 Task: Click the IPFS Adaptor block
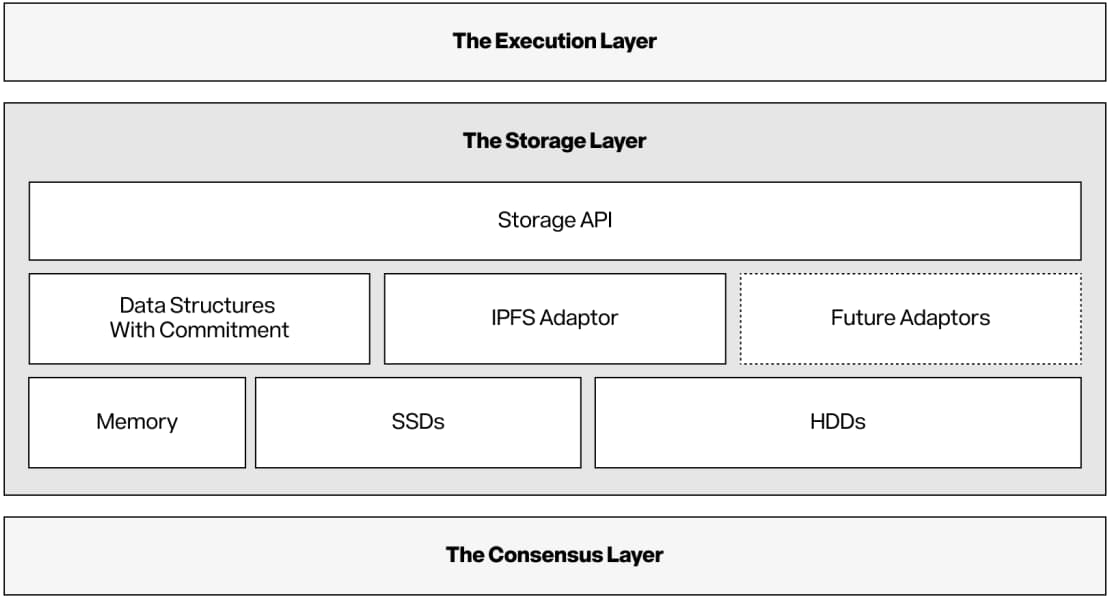coord(555,319)
